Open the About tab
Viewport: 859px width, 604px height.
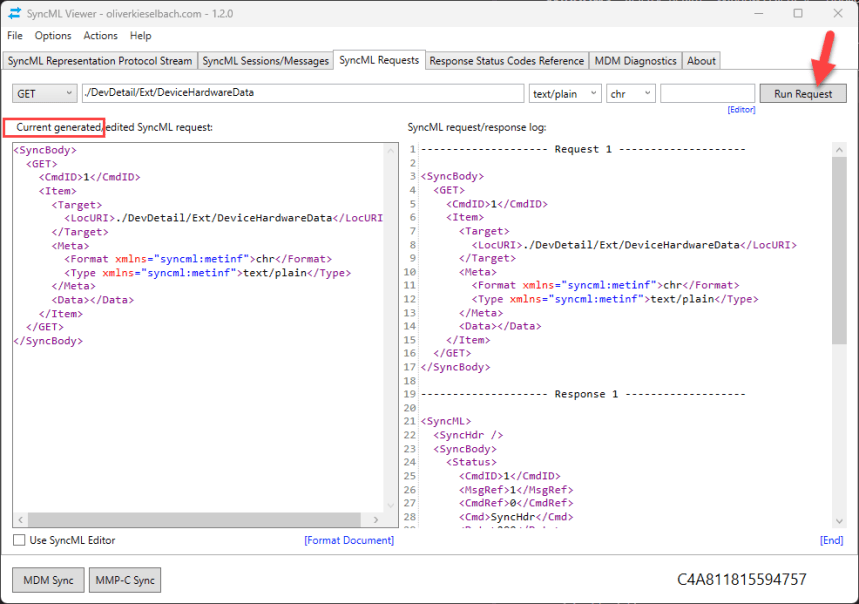[701, 60]
